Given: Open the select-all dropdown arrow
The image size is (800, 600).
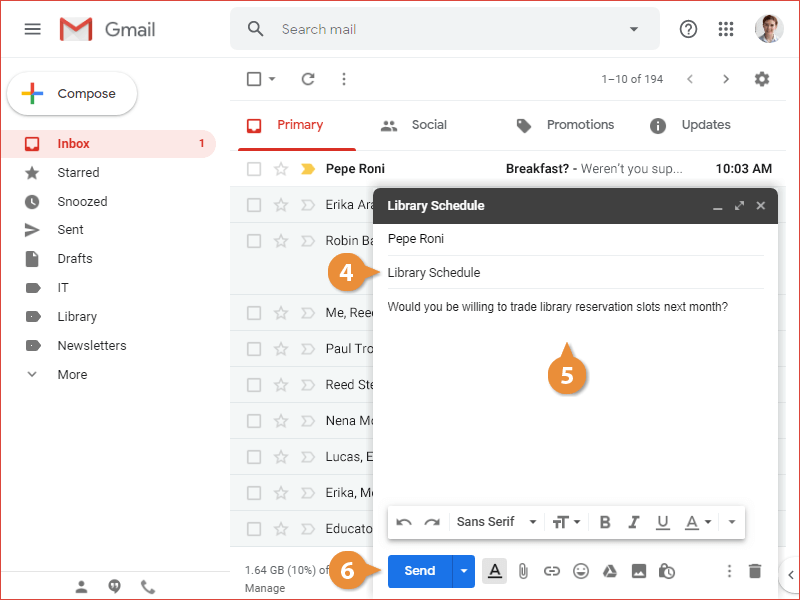Looking at the screenshot, I should [272, 79].
